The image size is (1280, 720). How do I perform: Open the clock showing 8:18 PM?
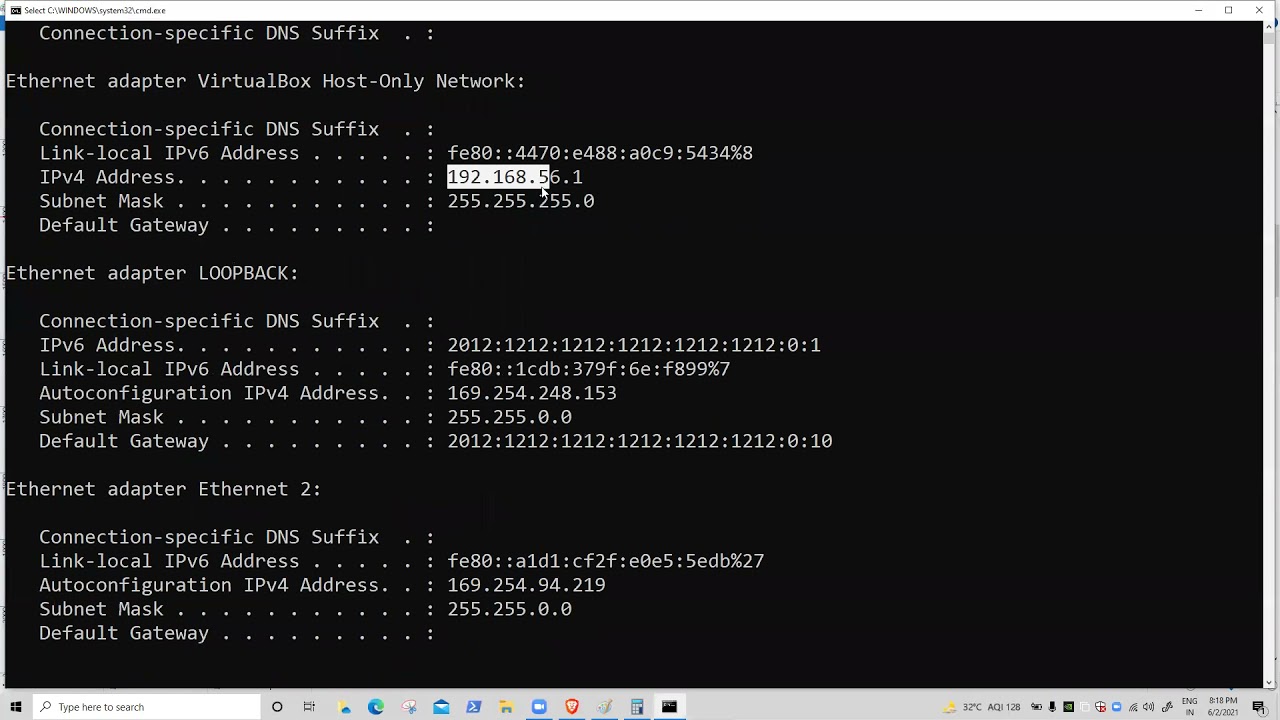click(x=1223, y=707)
